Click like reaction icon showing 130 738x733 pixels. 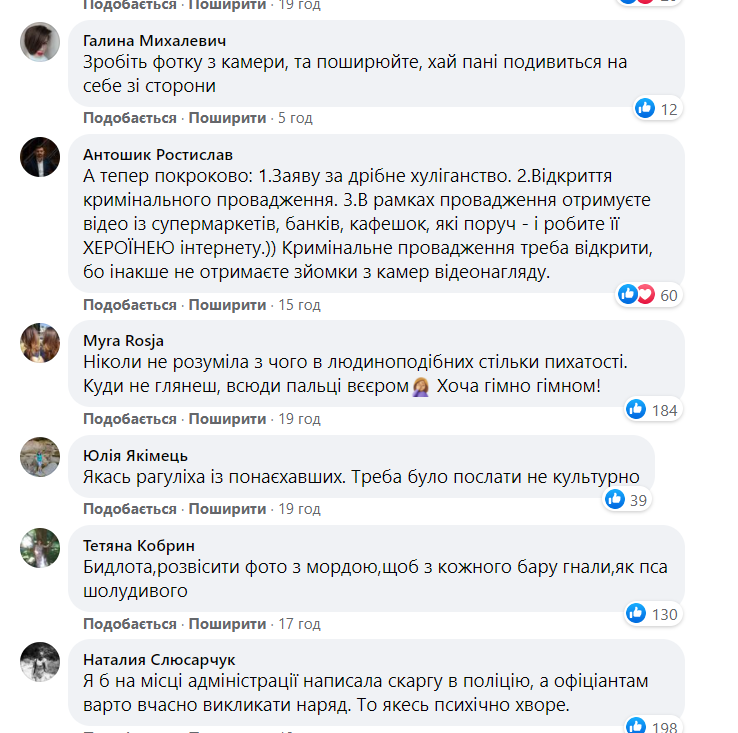click(x=636, y=613)
